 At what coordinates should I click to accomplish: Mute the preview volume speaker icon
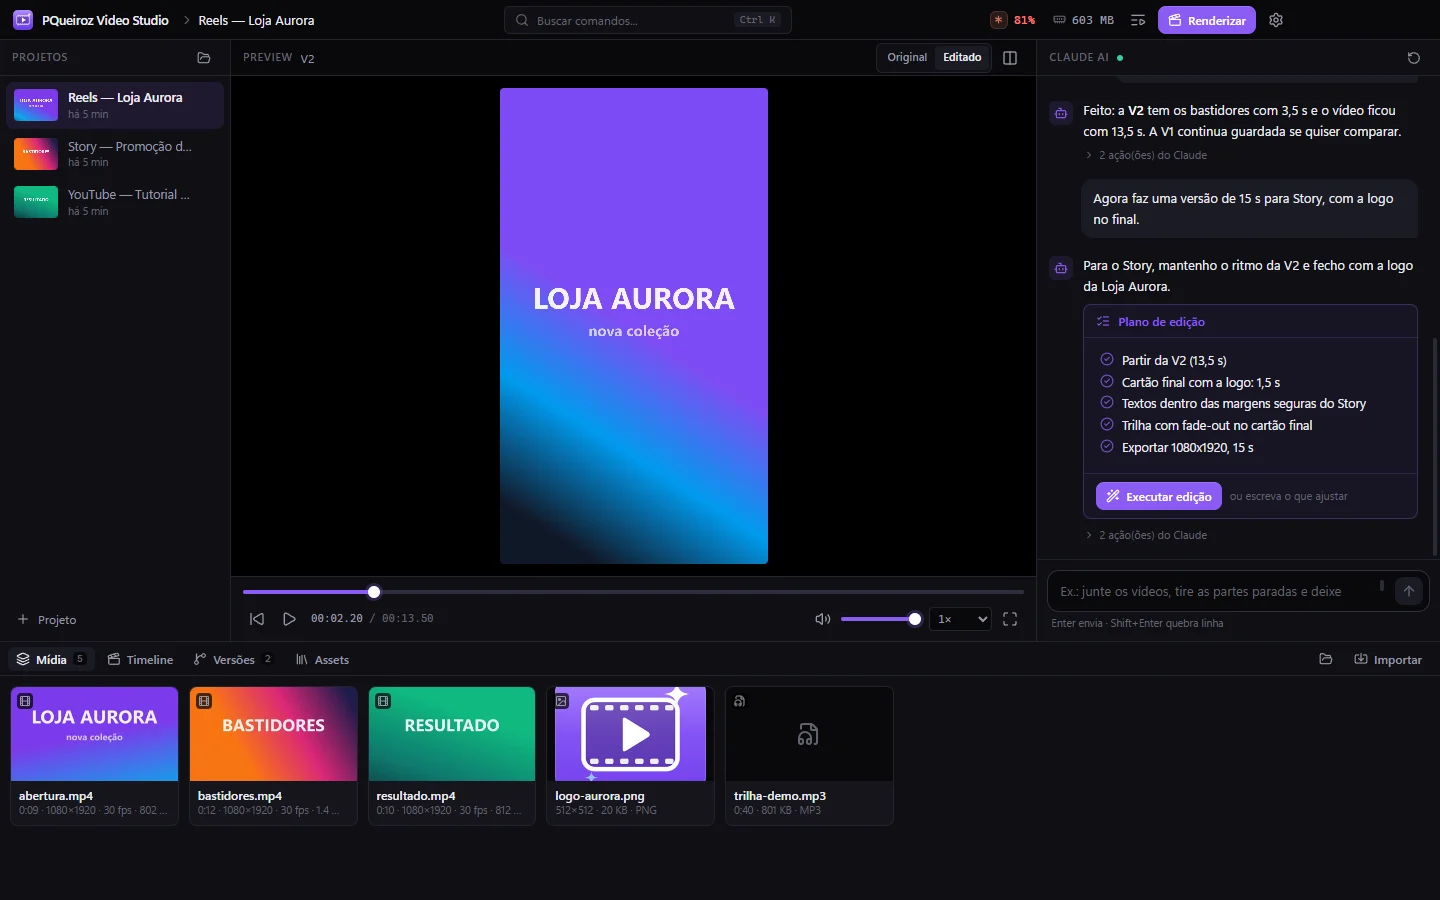(x=823, y=619)
